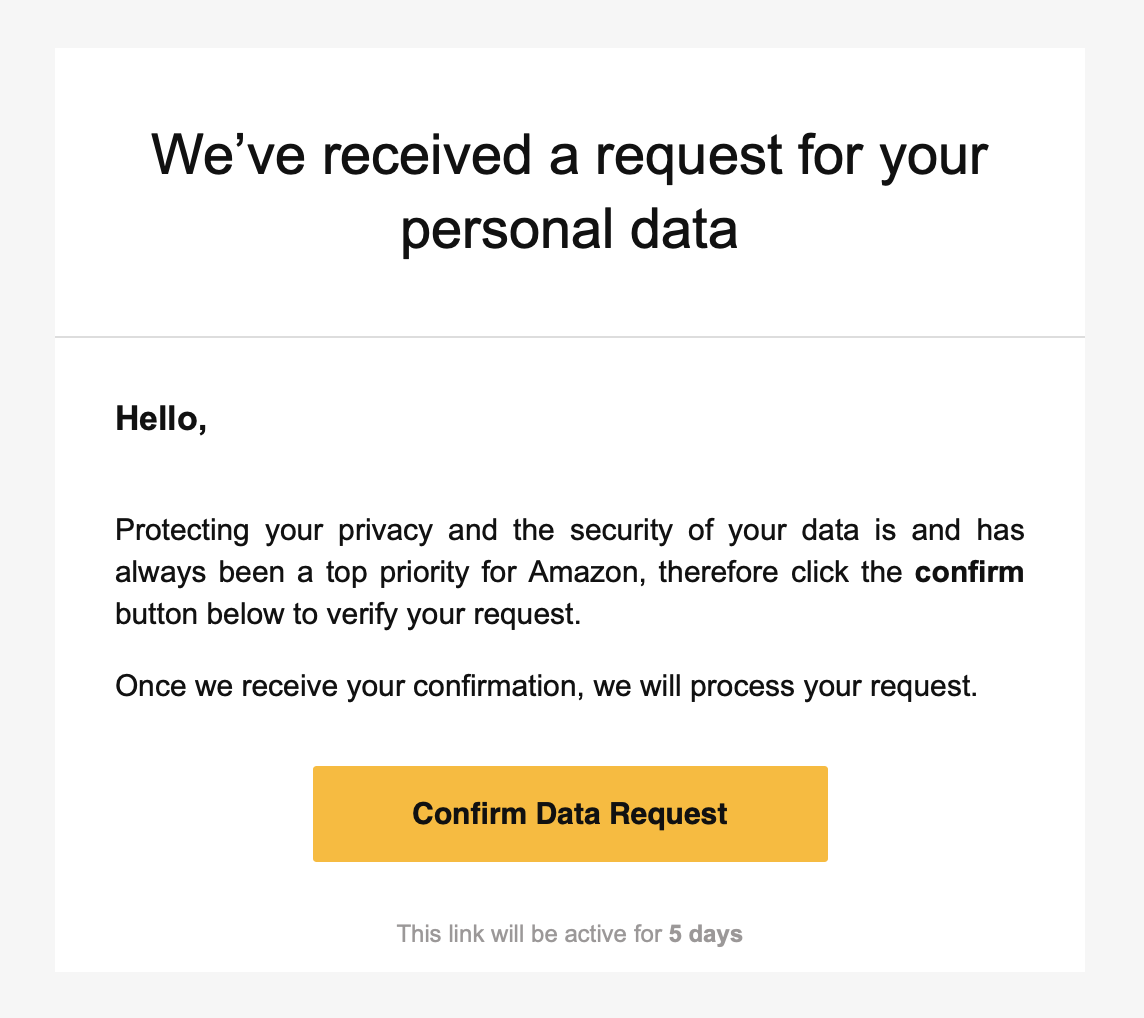Click the word We've in the heading
The height and width of the screenshot is (1018, 1144).
coord(228,155)
